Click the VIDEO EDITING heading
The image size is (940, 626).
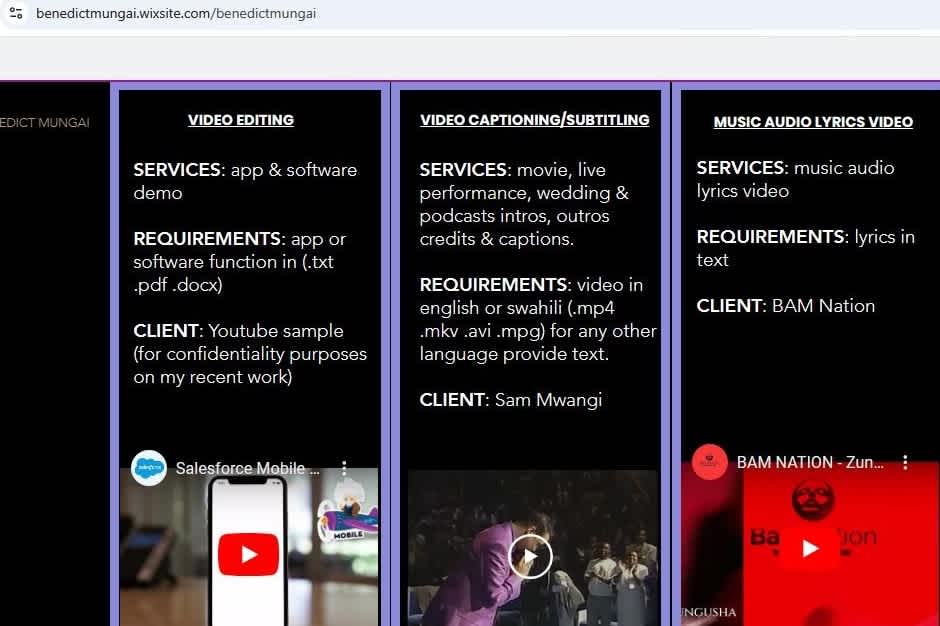pos(241,120)
